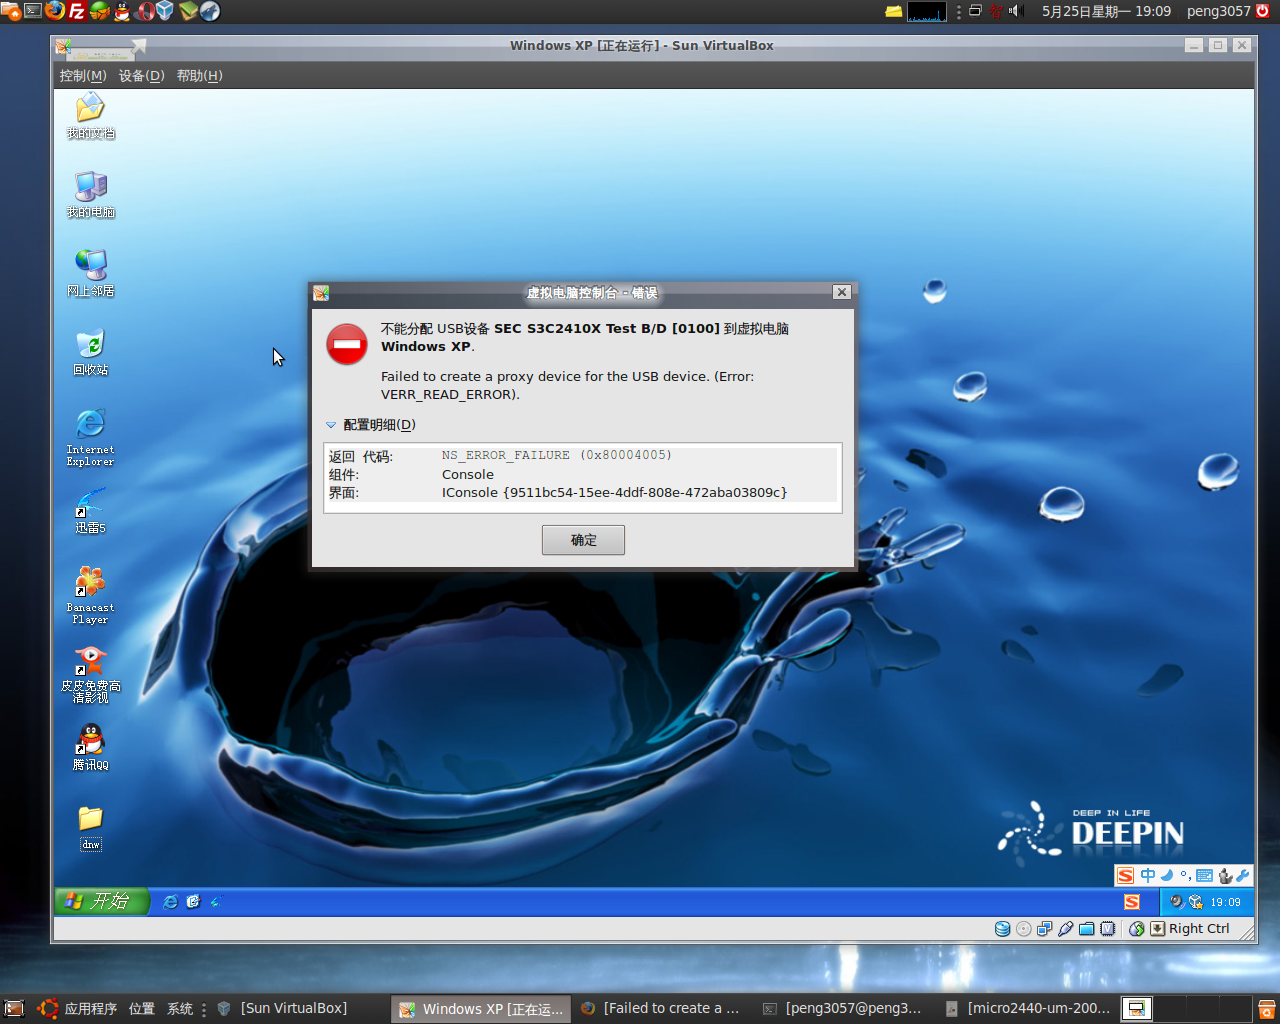1280x1024 pixels.
Task: Click the Sogou S logo on floating IME toolbar
Action: pos(1126,875)
